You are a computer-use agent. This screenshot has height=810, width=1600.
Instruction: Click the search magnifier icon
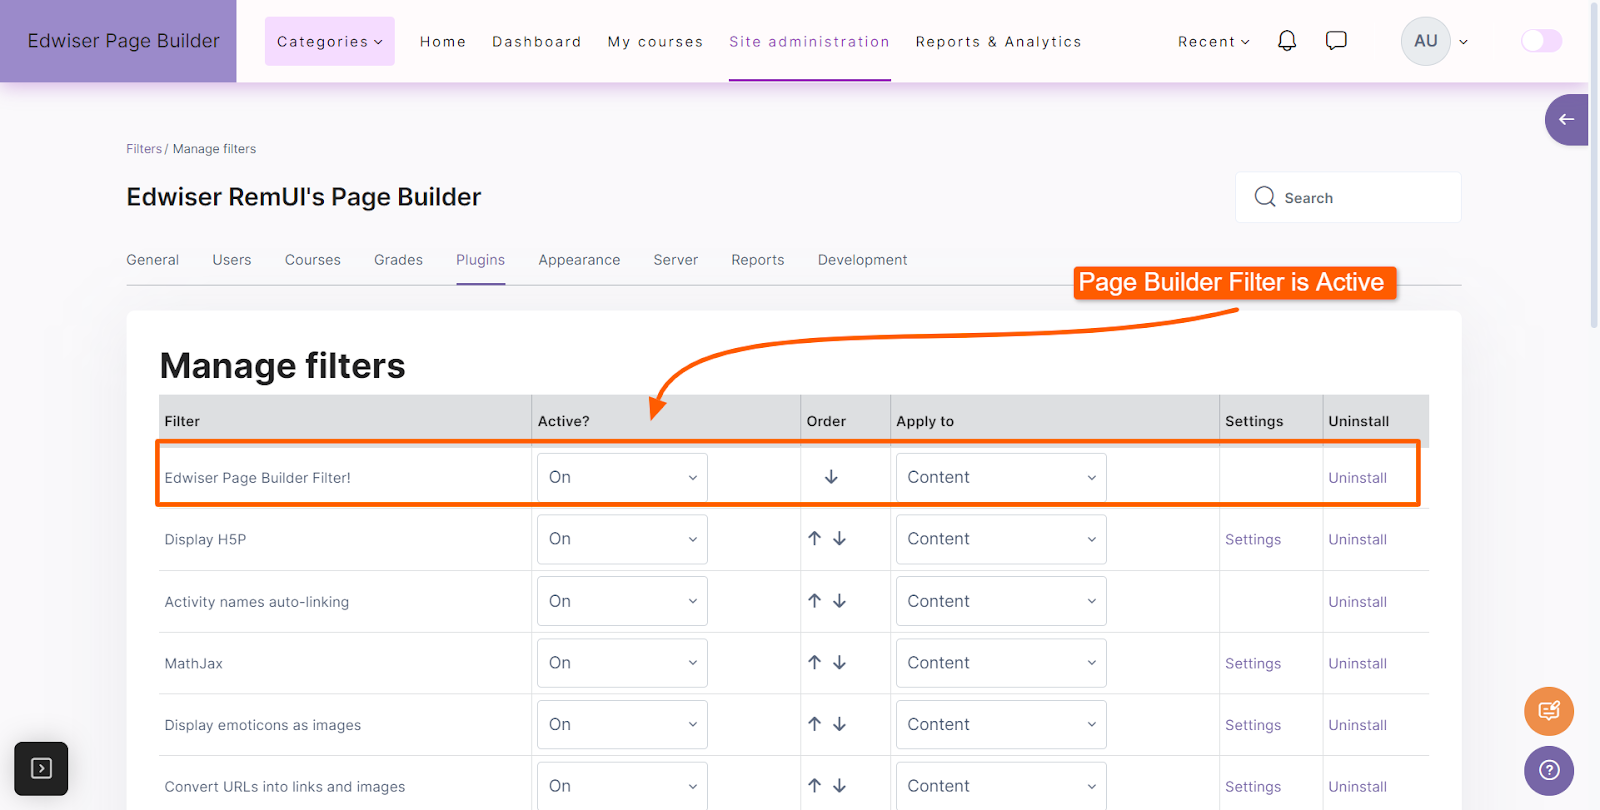click(1265, 197)
